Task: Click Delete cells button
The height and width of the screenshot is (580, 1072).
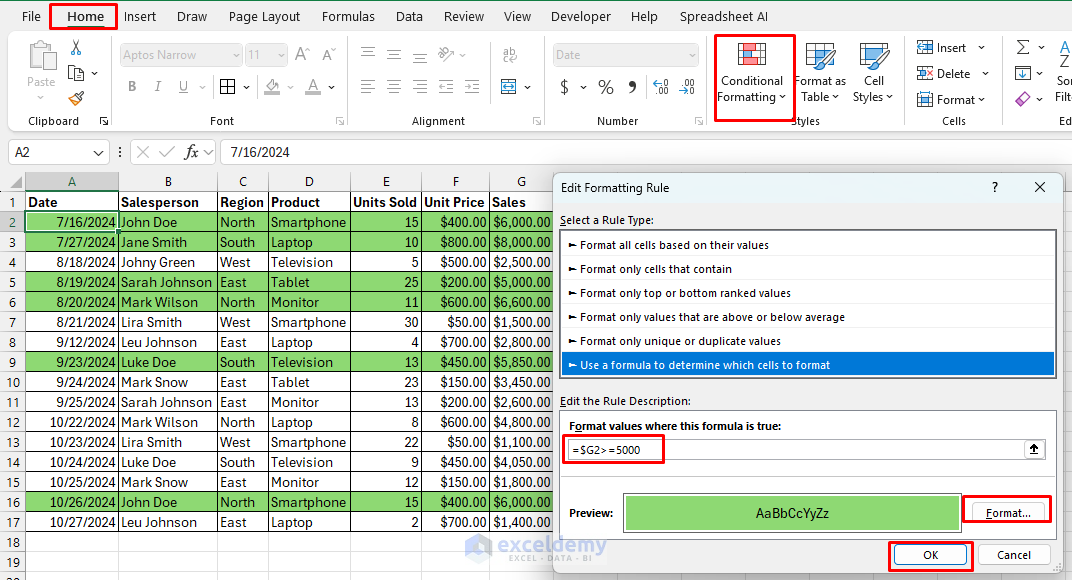Action: (943, 73)
